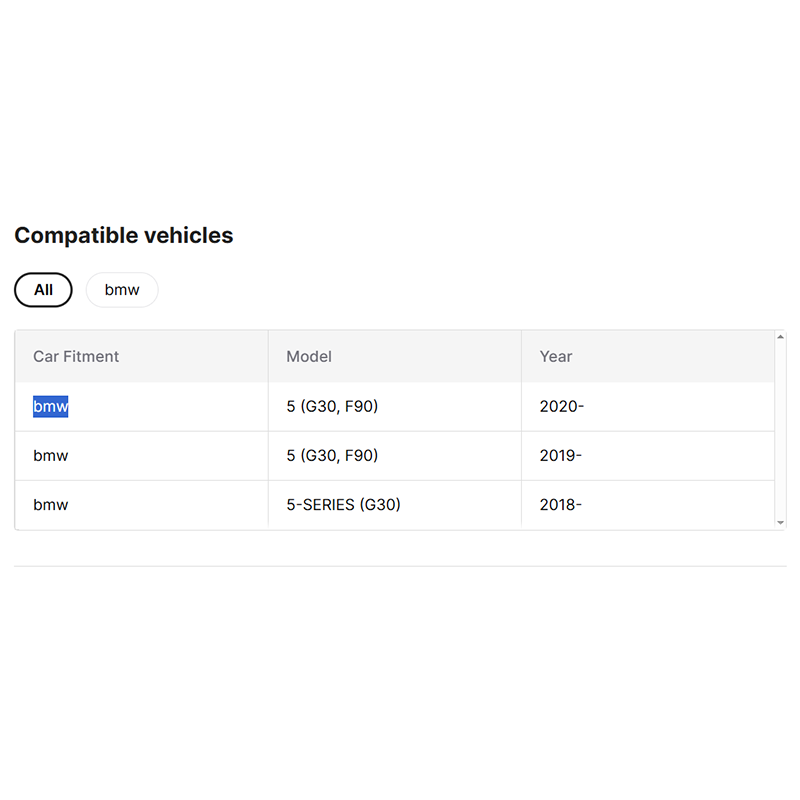
Task: Click the "5-SERIES (G30)" model cell
Action: 343,505
